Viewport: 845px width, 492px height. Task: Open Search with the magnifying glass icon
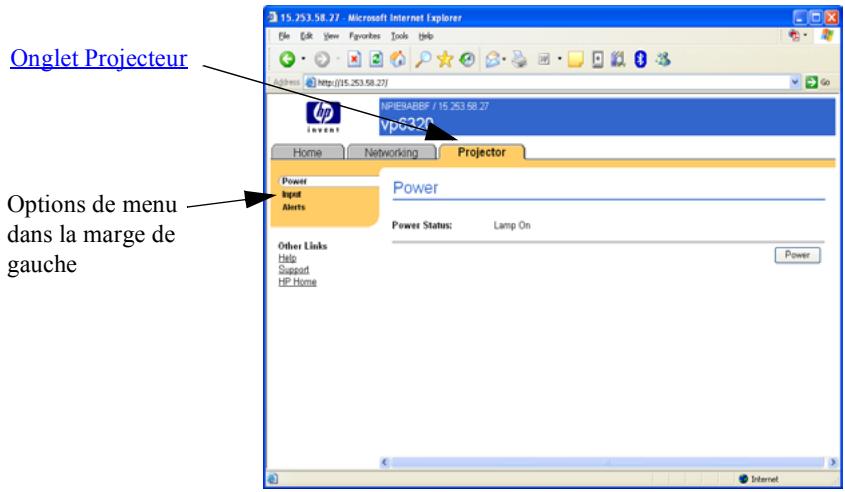[x=422, y=59]
